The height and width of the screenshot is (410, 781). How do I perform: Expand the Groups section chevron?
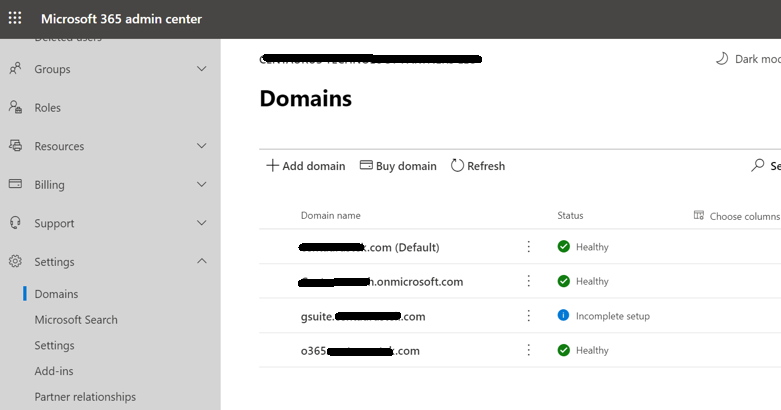tap(202, 69)
